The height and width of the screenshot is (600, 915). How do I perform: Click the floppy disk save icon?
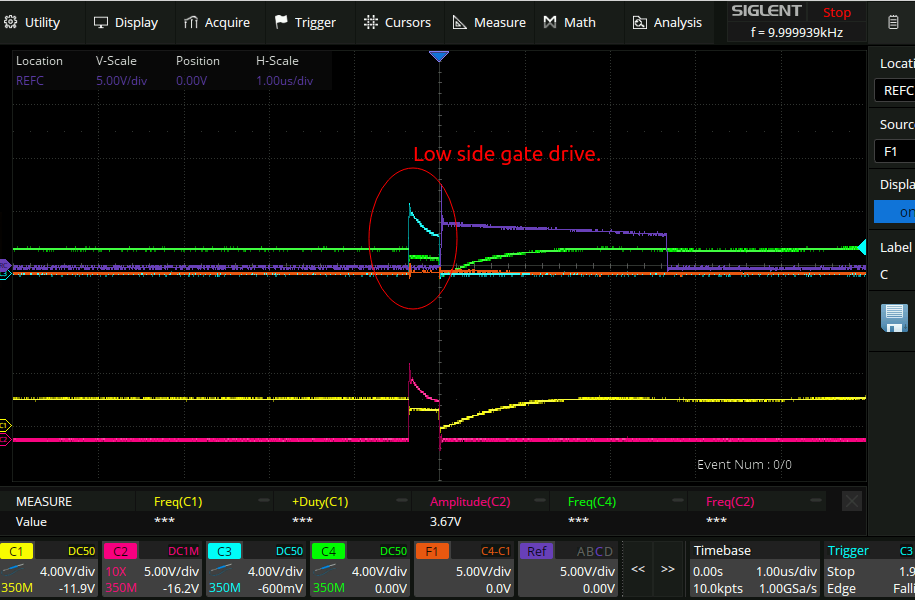(893, 318)
